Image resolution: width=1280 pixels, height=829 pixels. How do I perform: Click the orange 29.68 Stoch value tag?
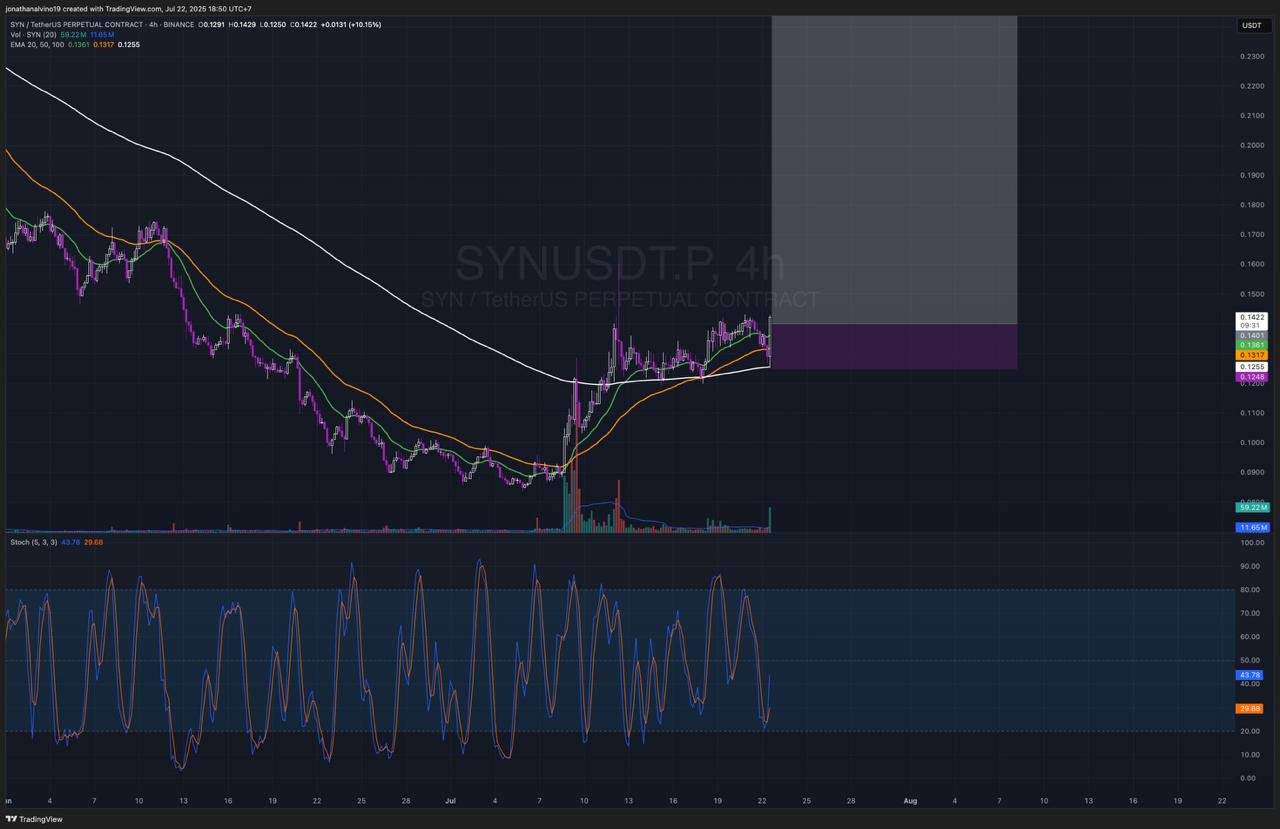(1250, 708)
